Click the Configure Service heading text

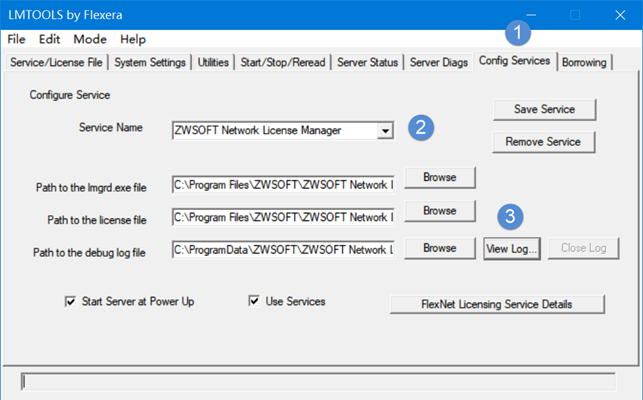70,95
